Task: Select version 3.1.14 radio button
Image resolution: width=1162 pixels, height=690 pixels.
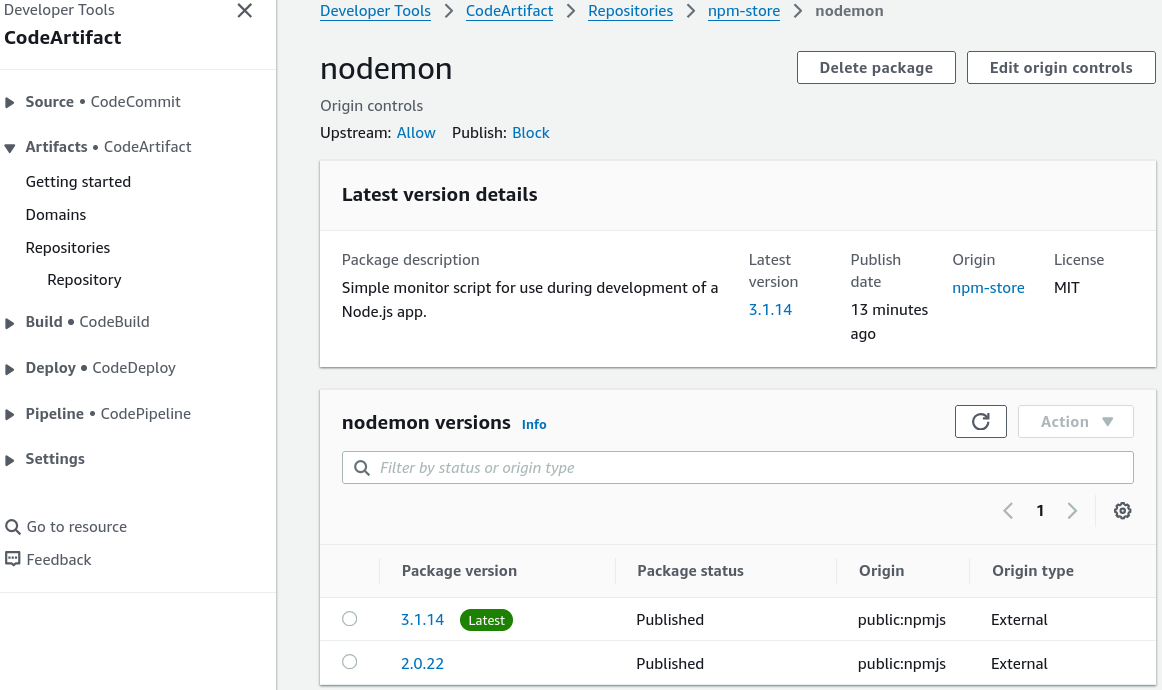Action: coord(350,619)
